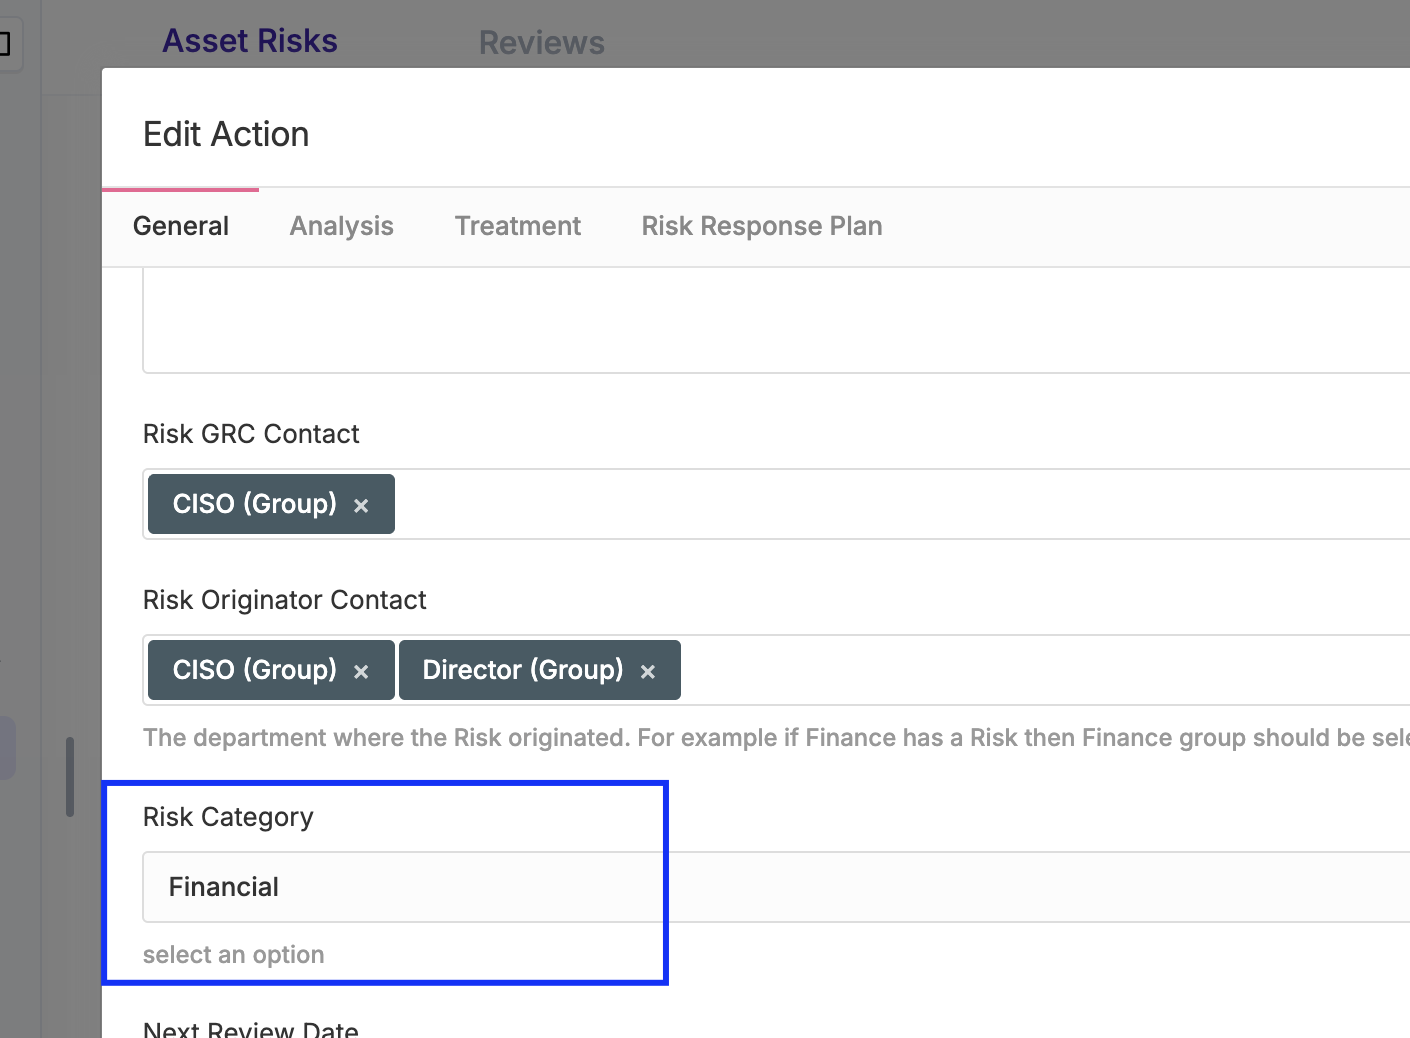Click the vertical scrollbar left of the dialog
The image size is (1410, 1038).
click(70, 776)
